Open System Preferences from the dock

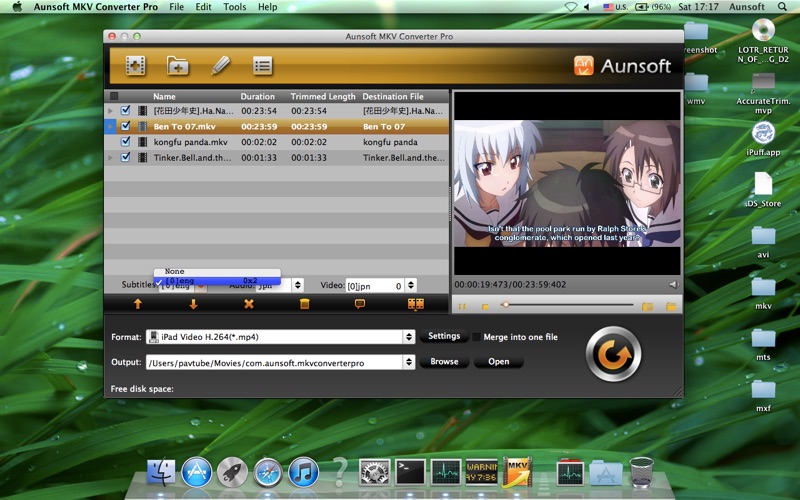click(x=375, y=472)
